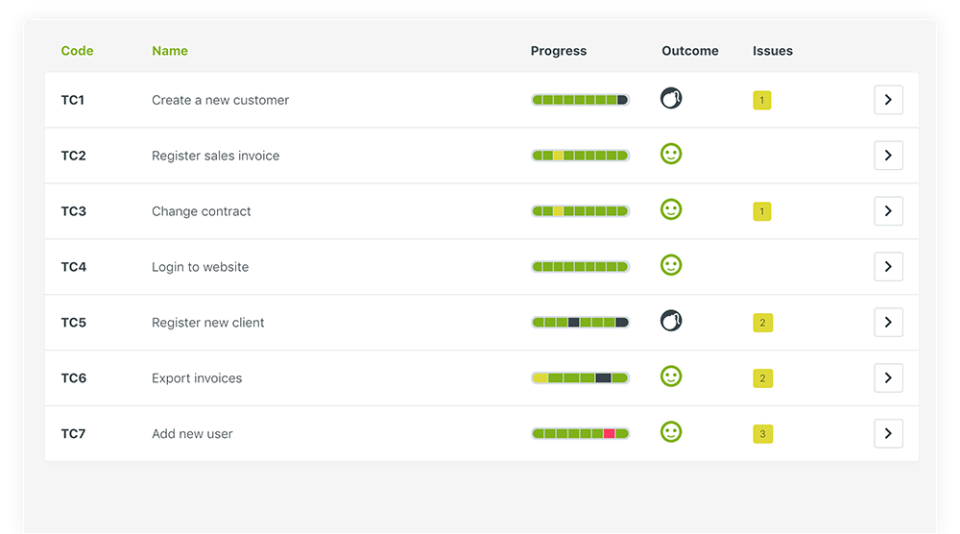Select the TC4 code cell

73,266
